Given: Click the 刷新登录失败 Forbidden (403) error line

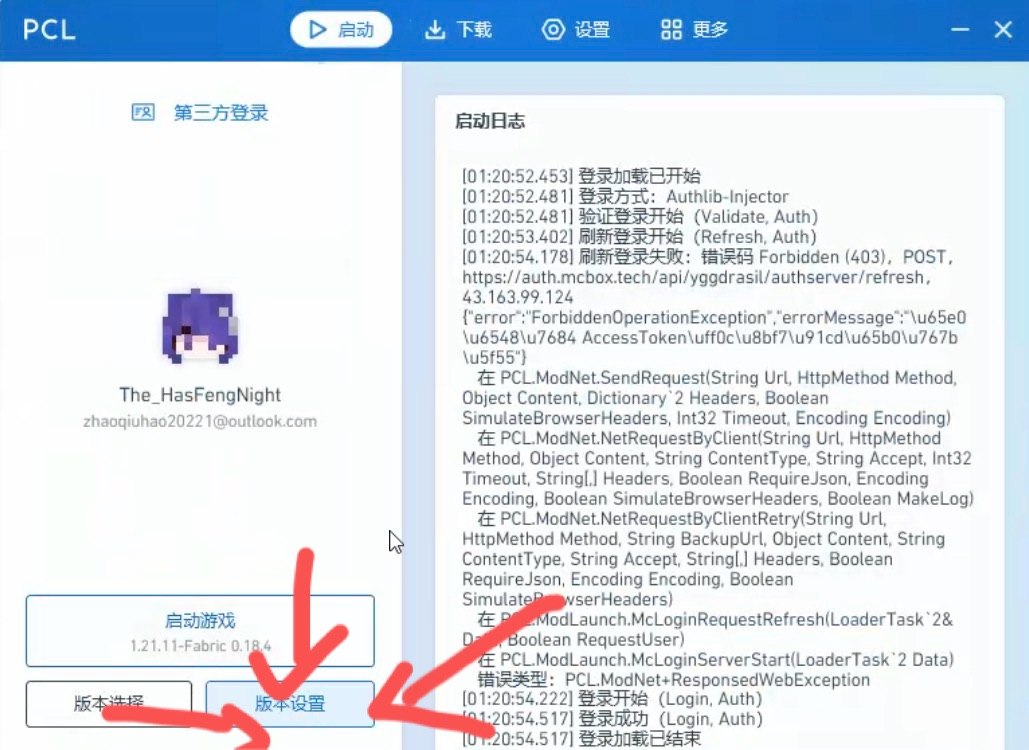Looking at the screenshot, I should click(707, 257).
